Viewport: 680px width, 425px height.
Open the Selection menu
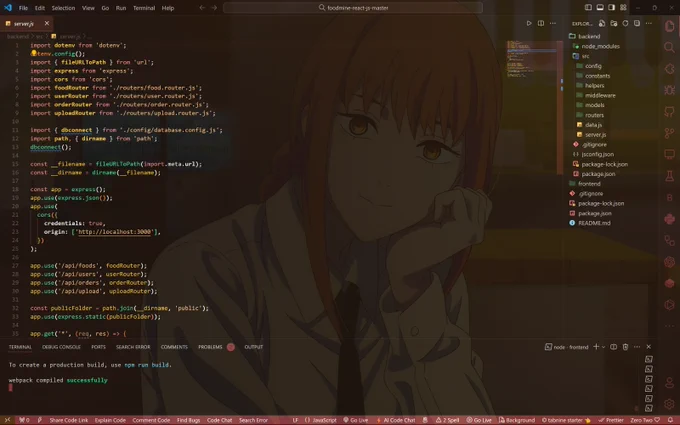point(63,8)
